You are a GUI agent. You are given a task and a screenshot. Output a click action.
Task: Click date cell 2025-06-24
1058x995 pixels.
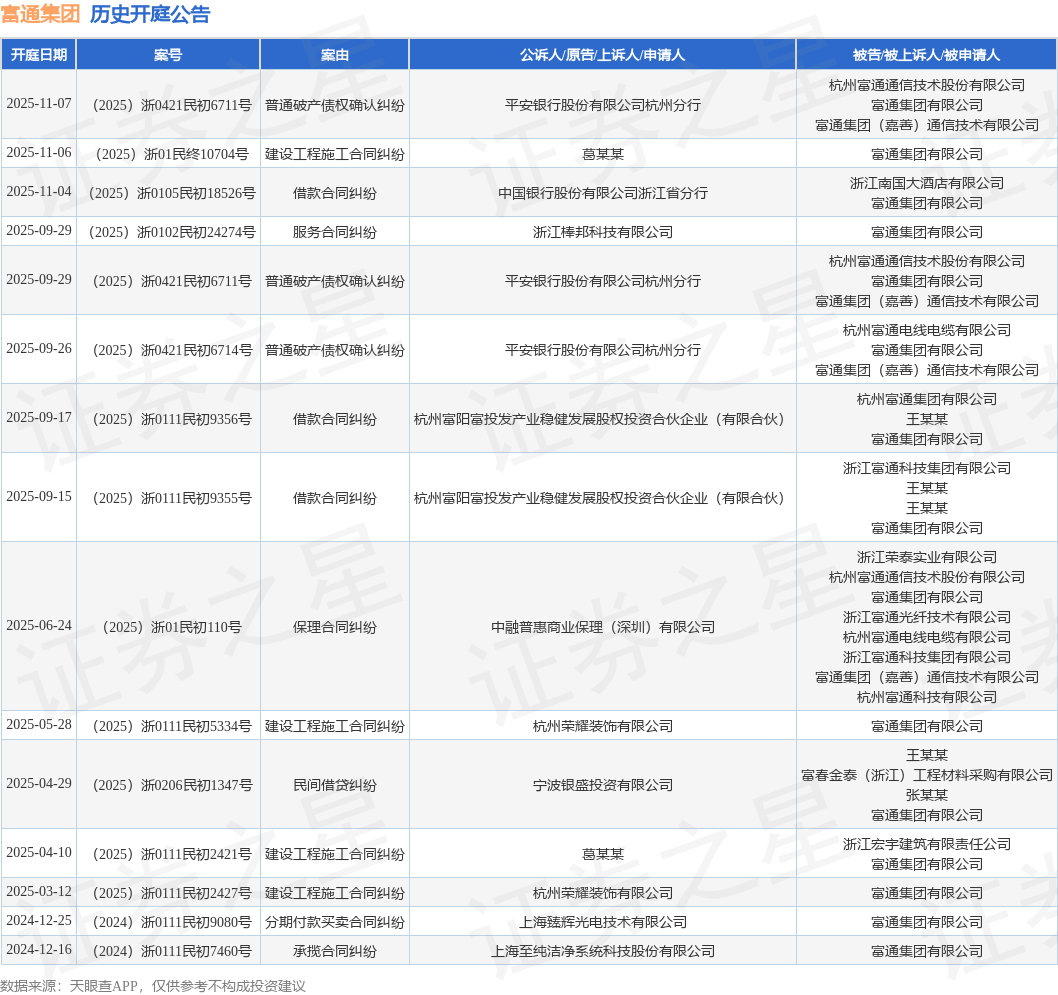point(38,626)
